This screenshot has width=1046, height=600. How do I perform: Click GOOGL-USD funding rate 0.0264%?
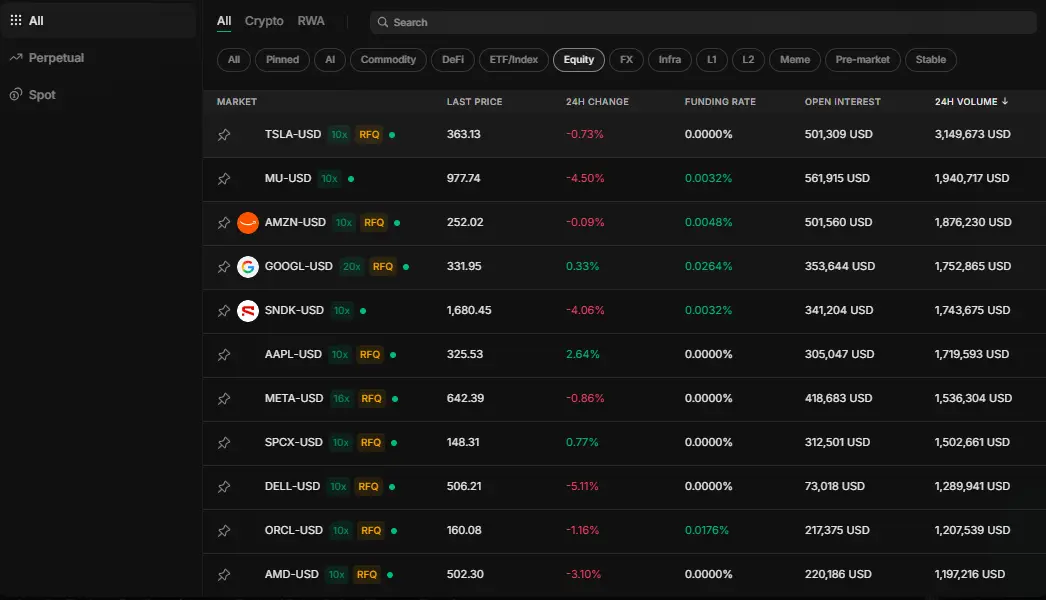(x=708, y=266)
